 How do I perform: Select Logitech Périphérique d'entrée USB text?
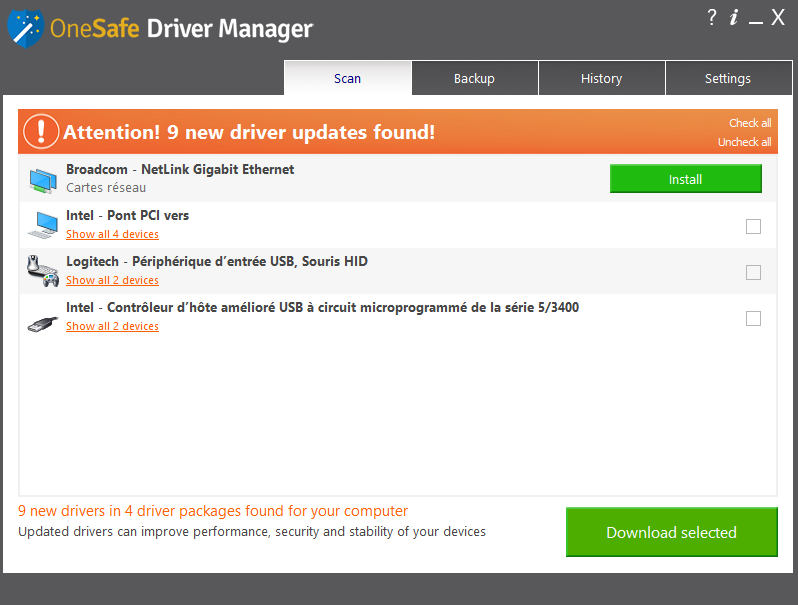pos(217,261)
